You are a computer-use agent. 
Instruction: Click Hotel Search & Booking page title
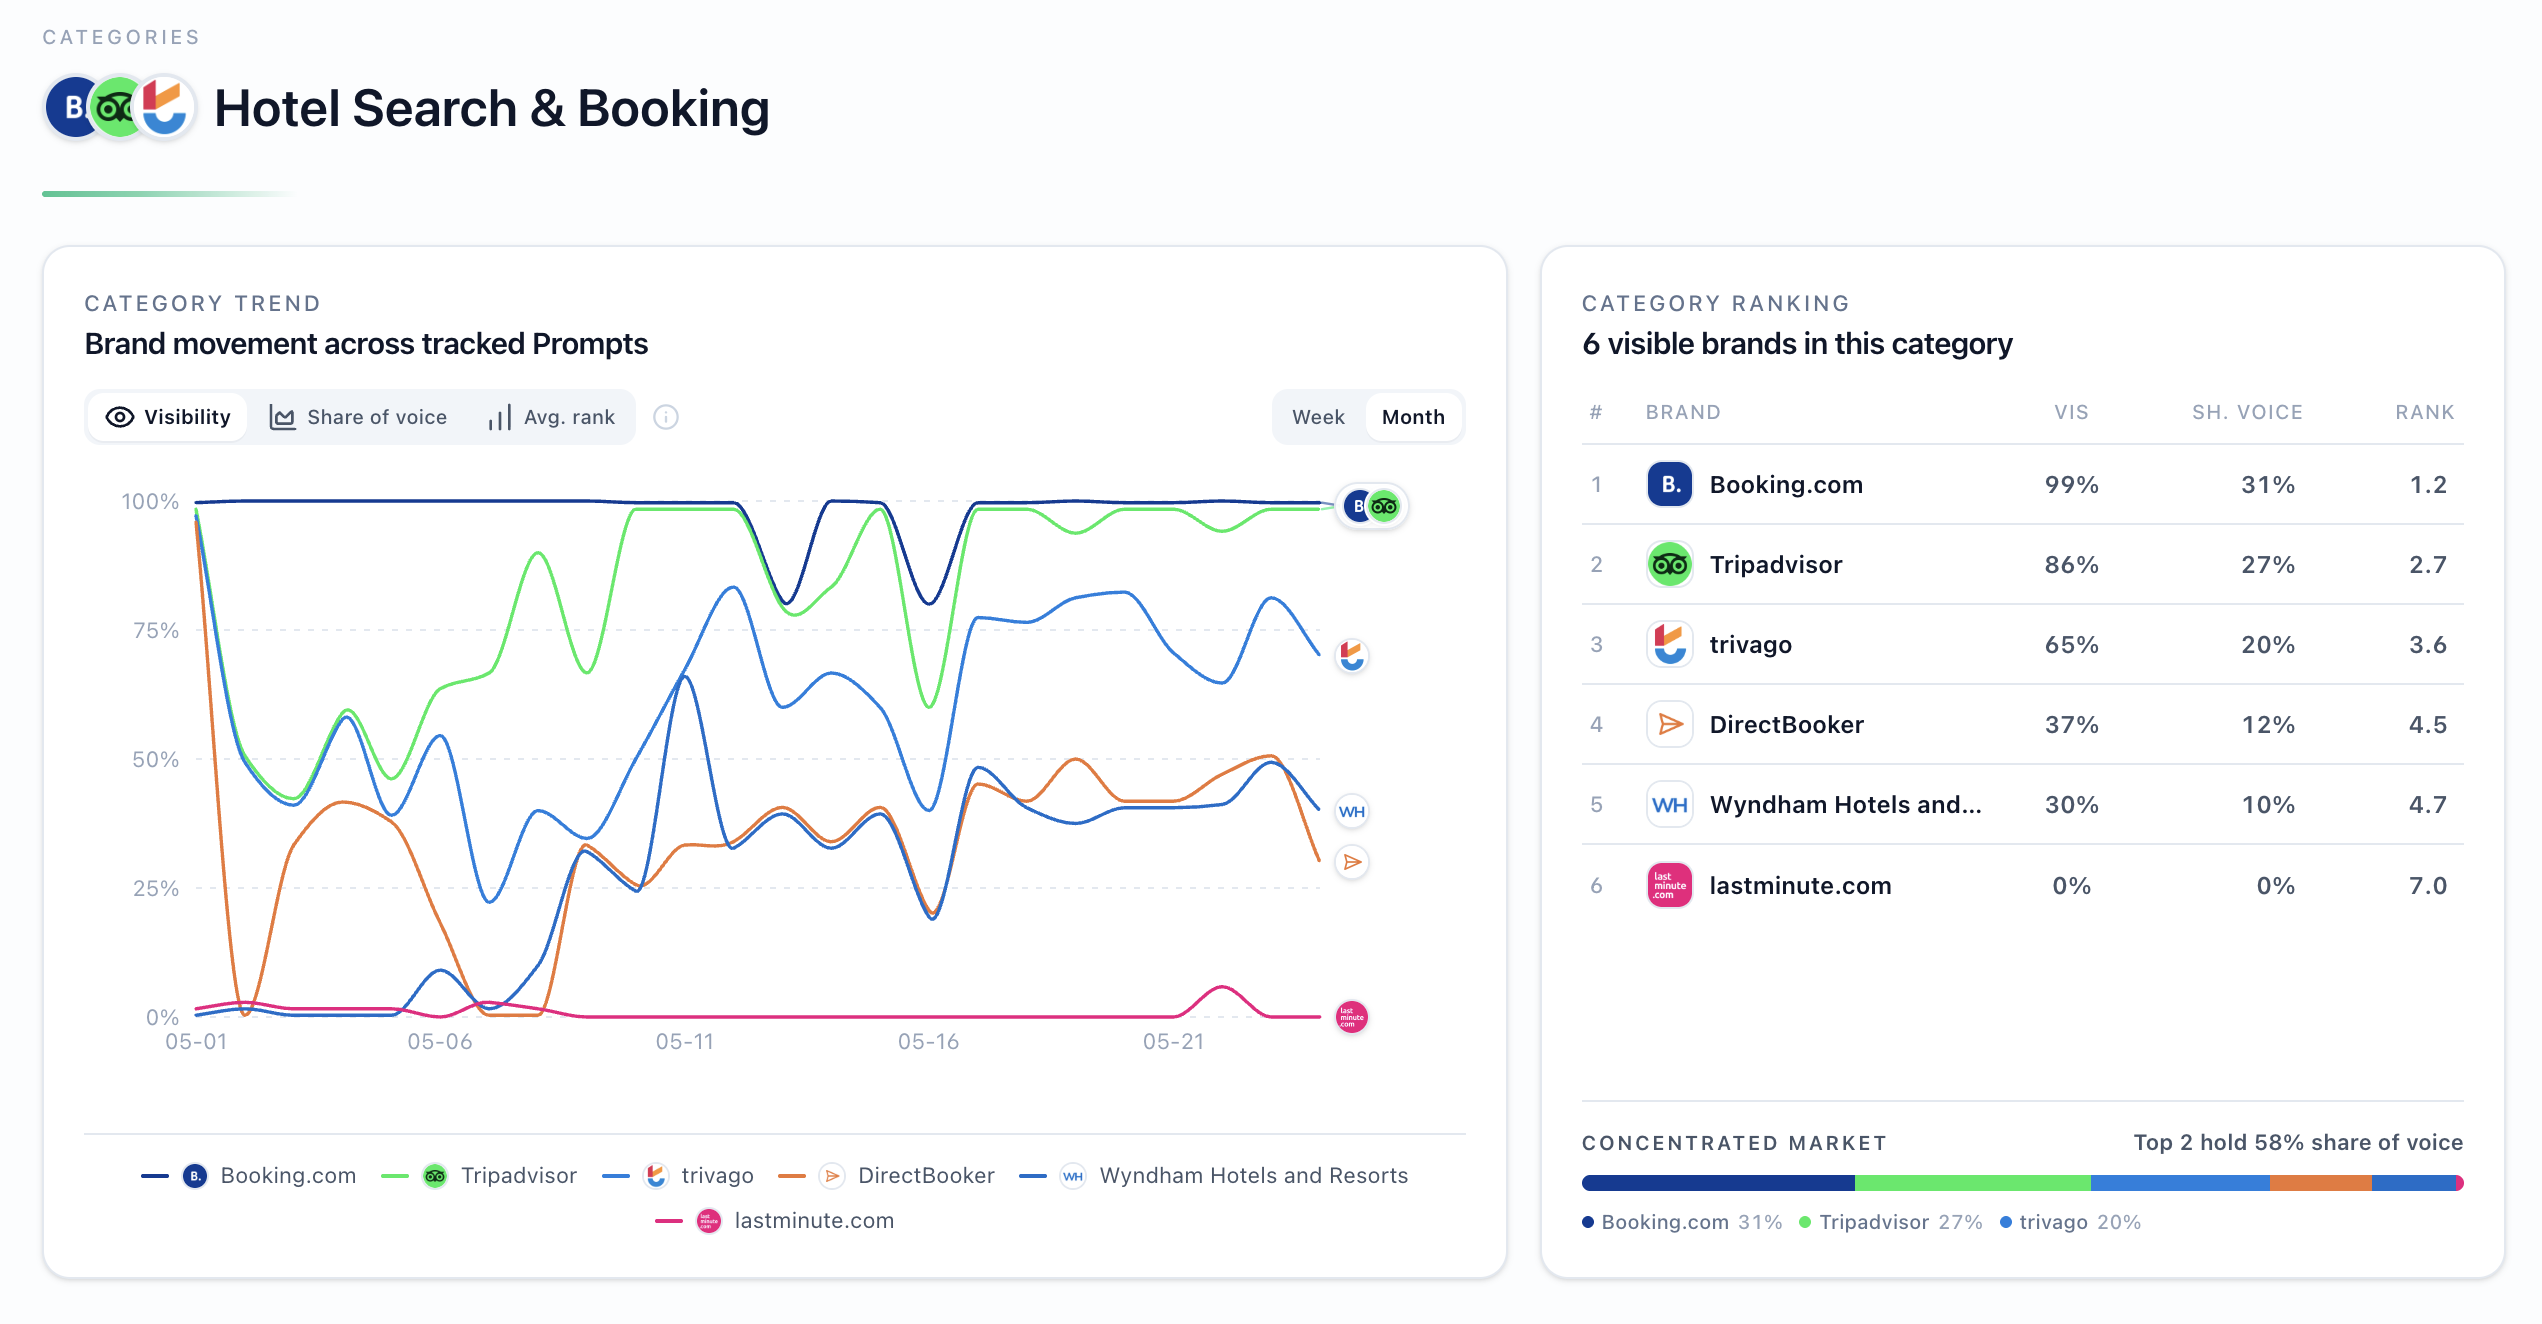click(492, 108)
